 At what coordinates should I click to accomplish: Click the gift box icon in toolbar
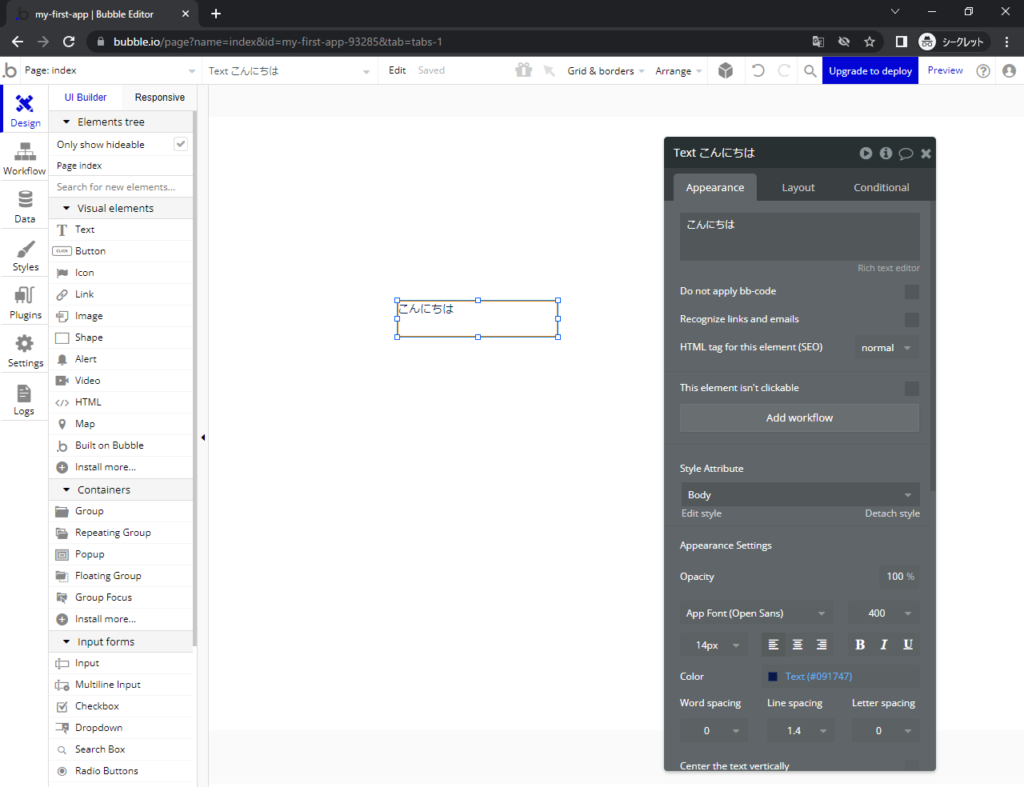click(523, 71)
